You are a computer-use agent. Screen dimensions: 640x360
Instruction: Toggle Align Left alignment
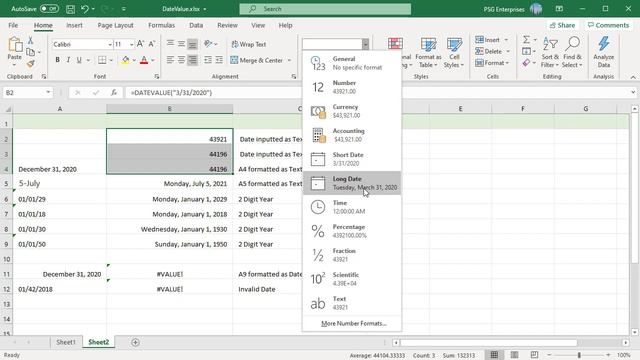(170, 60)
